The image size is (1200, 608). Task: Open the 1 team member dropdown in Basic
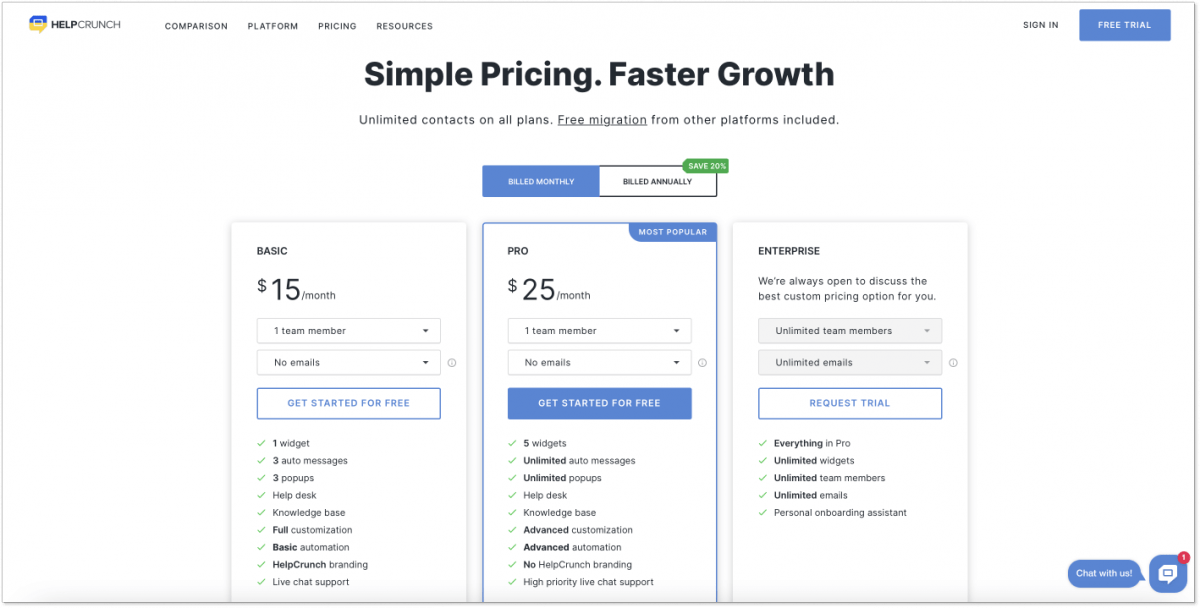[348, 330]
